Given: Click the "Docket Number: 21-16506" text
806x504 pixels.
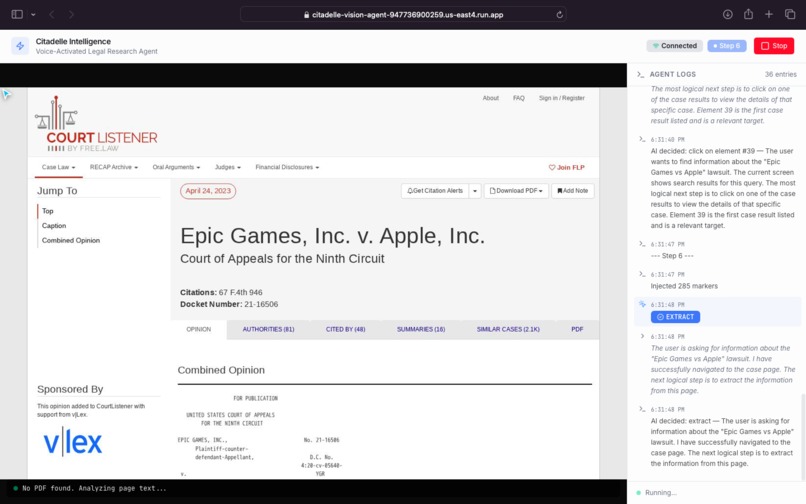Looking at the screenshot, I should 229,304.
